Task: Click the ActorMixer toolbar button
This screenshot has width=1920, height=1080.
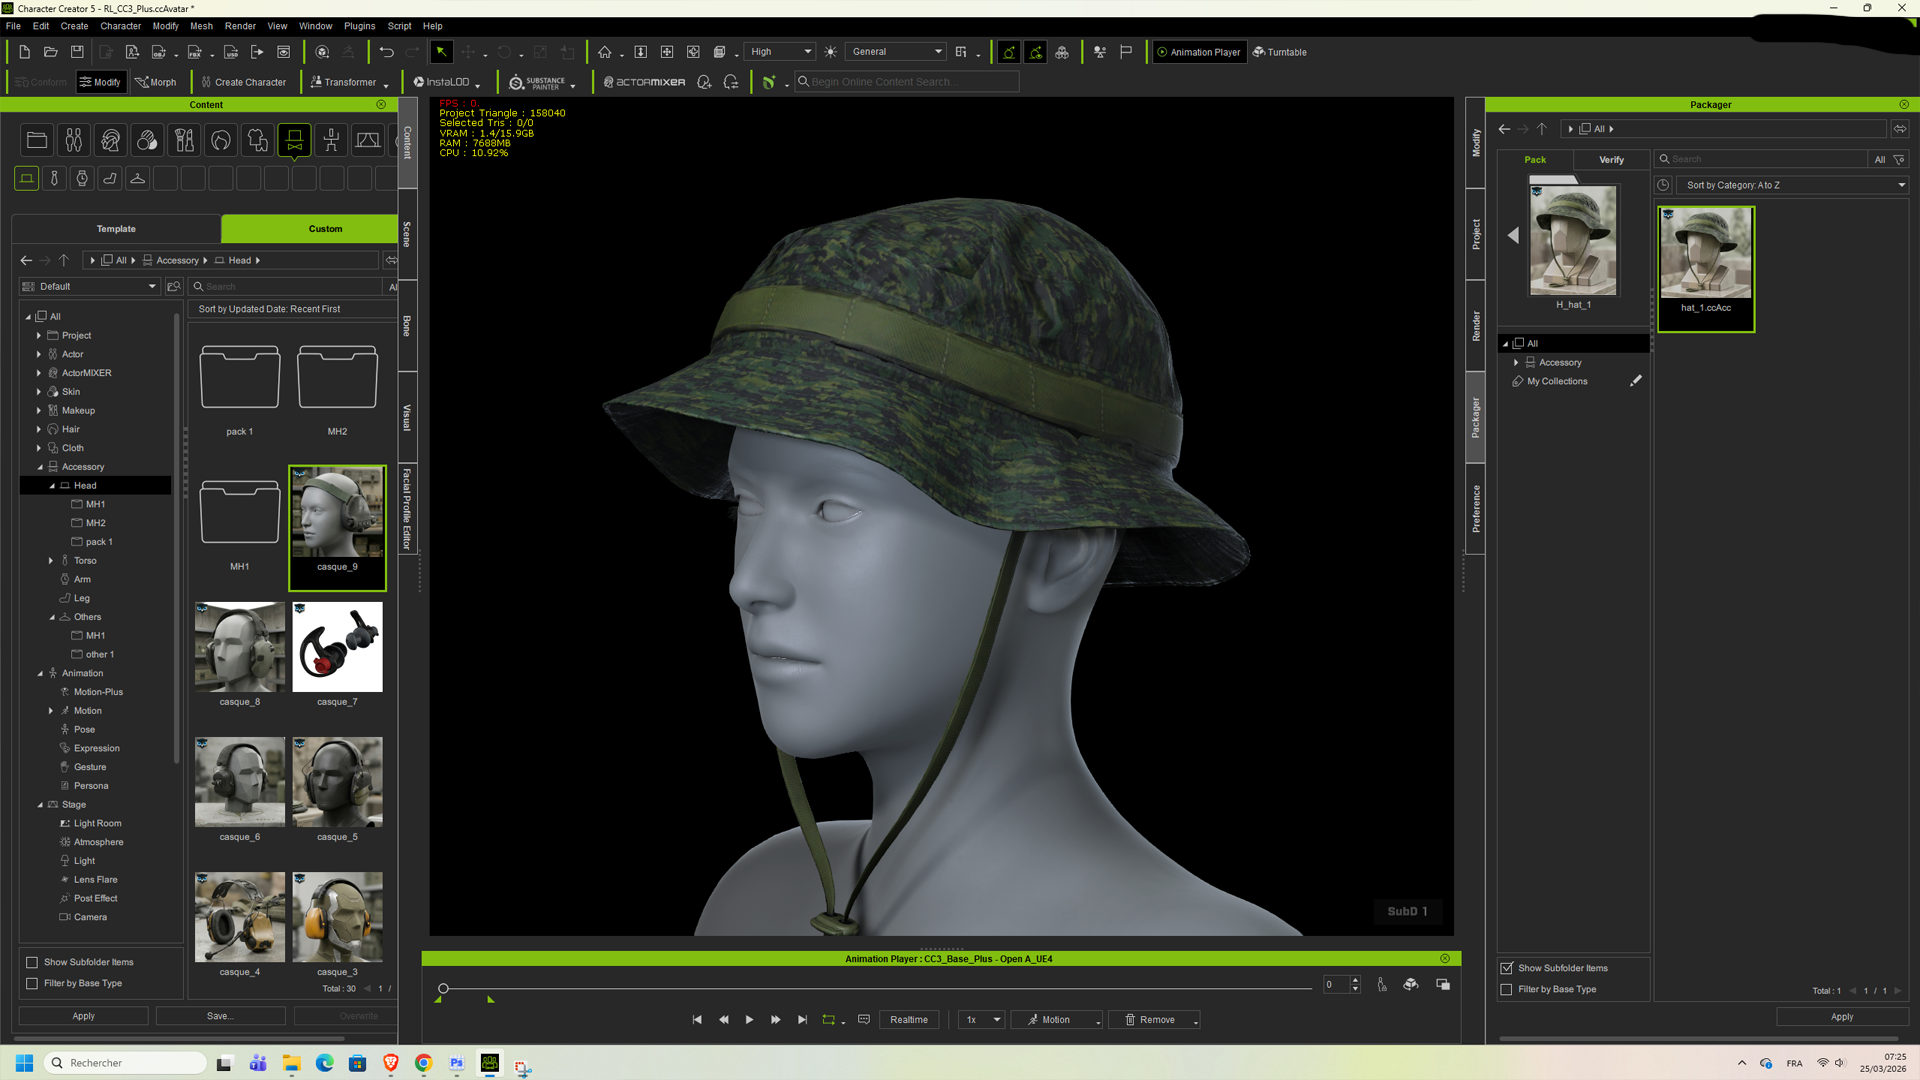Action: 645,82
